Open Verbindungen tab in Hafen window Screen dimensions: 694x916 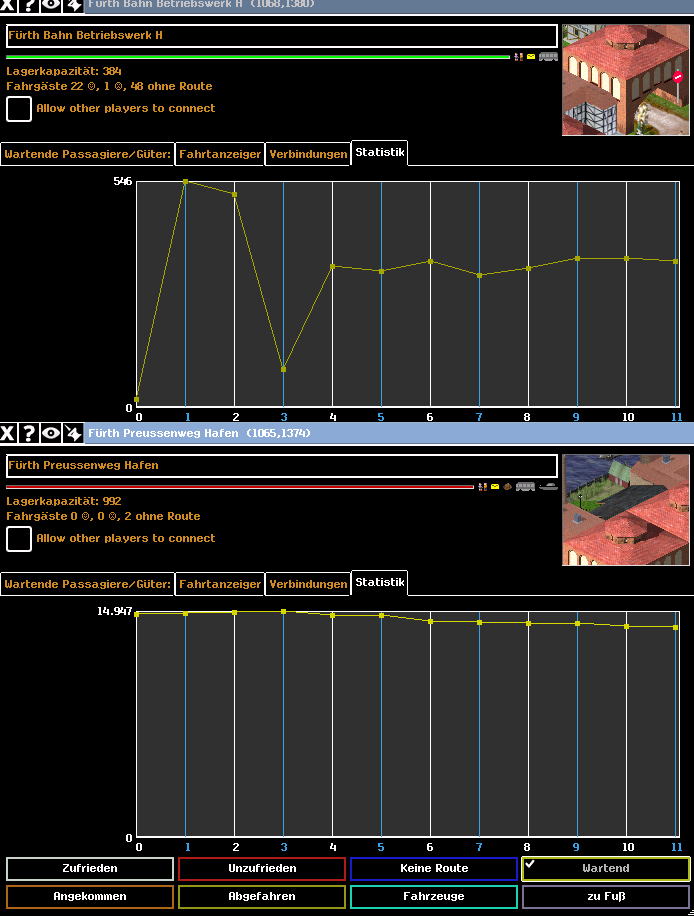click(x=308, y=584)
